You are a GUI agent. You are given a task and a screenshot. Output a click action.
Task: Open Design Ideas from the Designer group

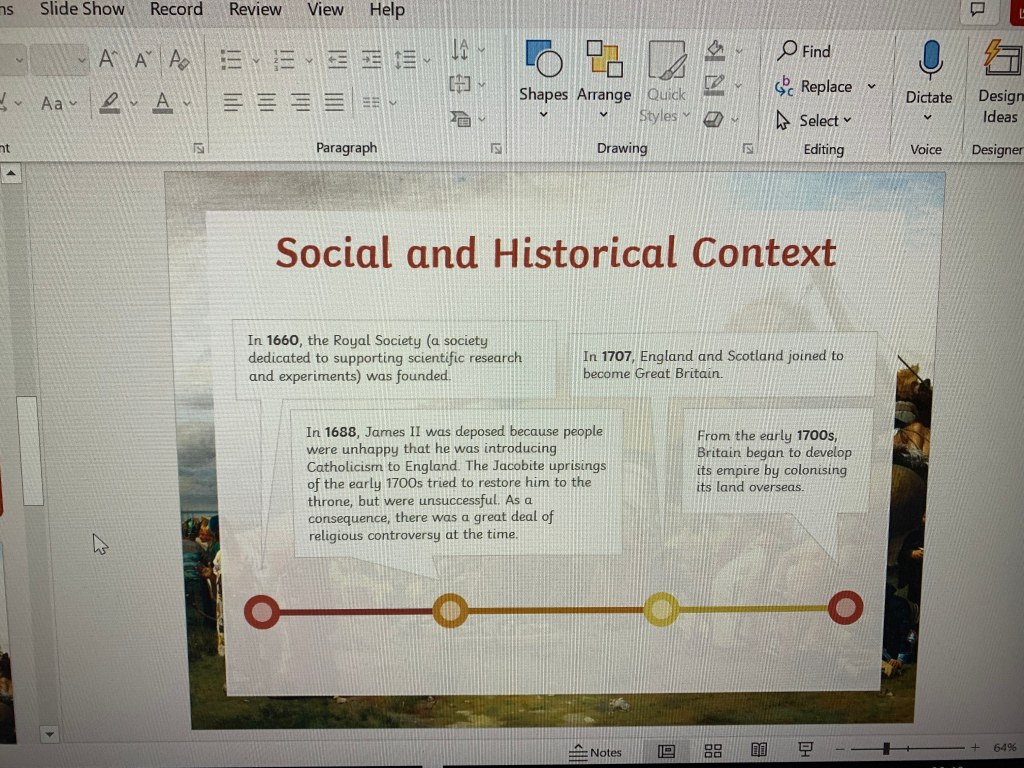point(999,80)
